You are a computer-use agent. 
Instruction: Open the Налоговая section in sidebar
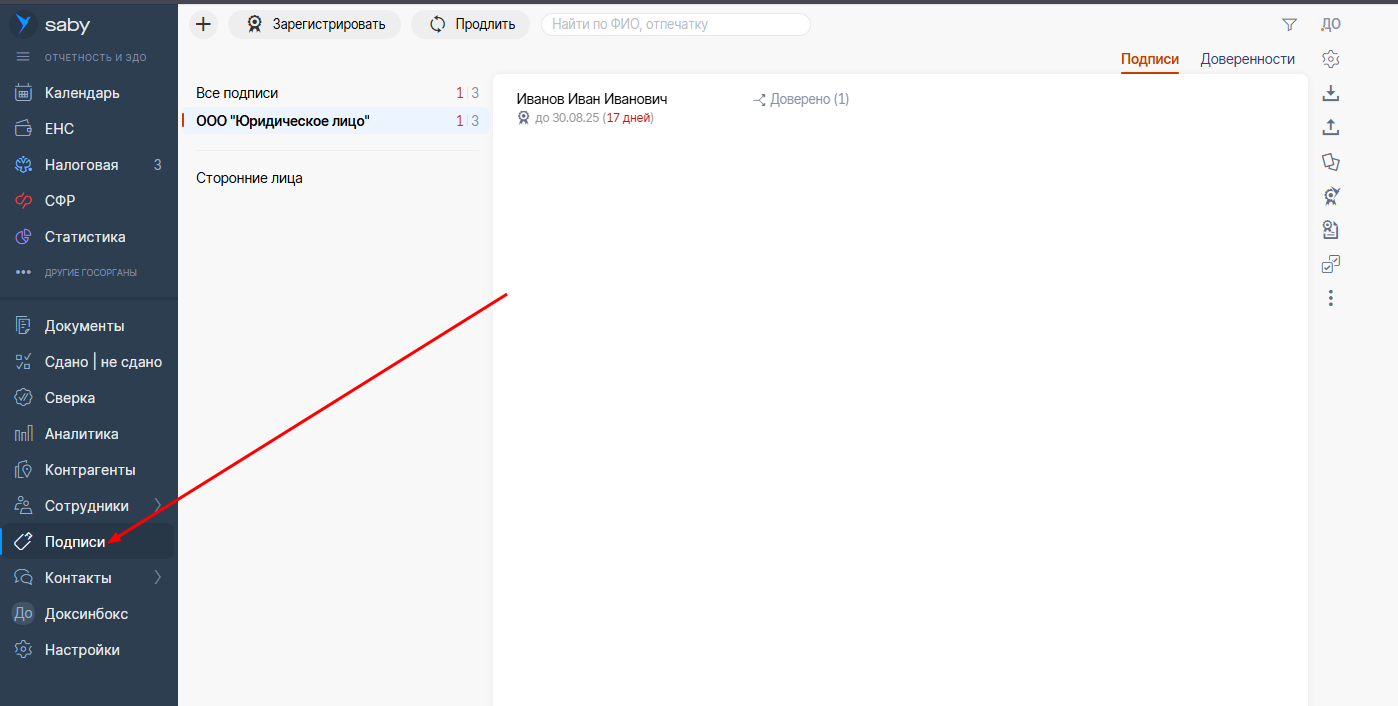coord(81,165)
